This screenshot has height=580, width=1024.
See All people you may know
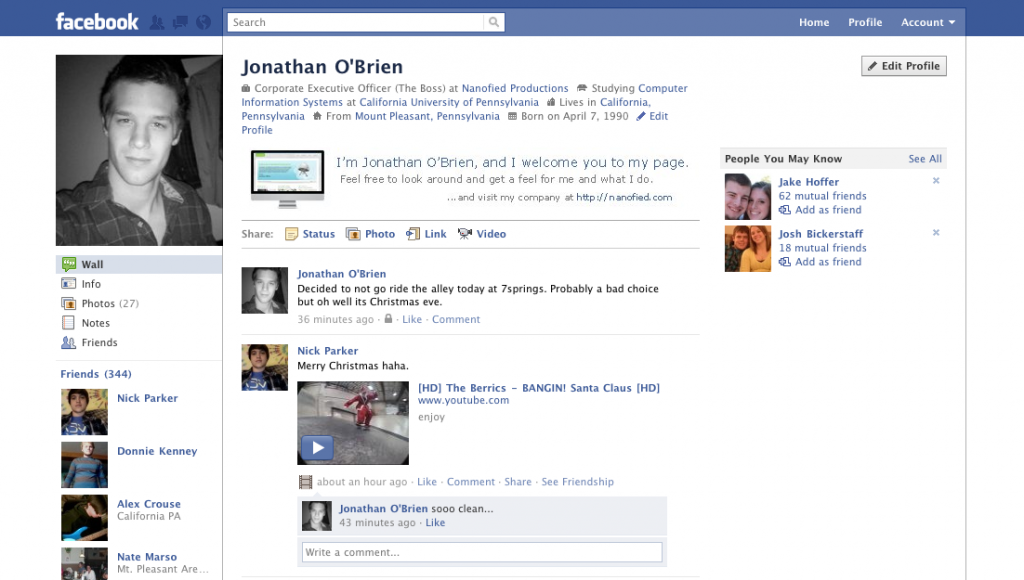click(x=923, y=158)
